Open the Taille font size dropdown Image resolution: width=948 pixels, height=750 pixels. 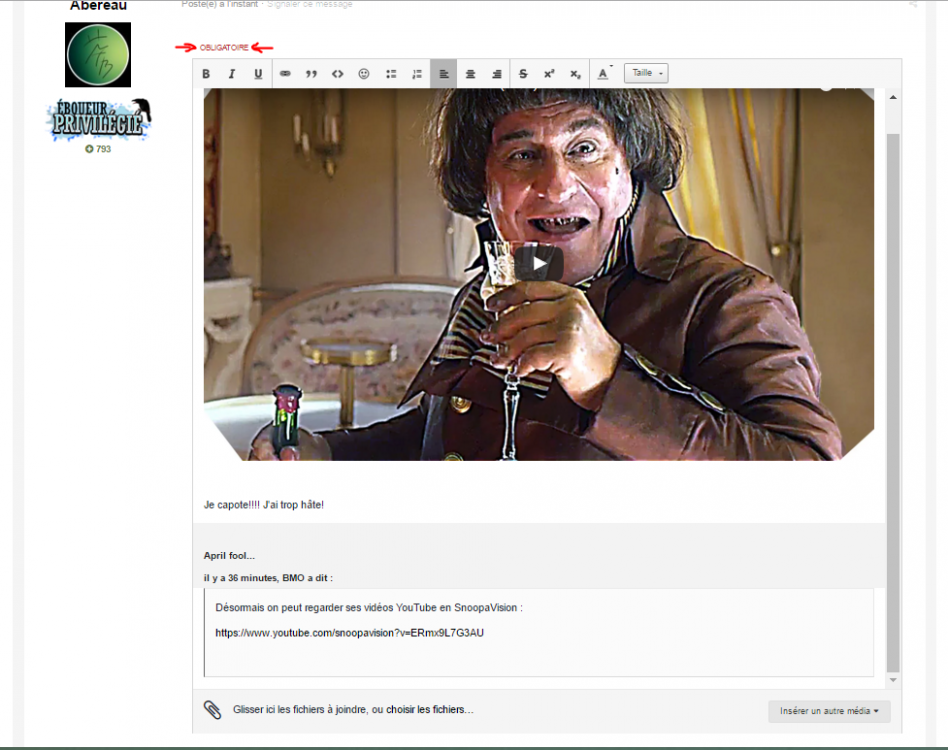(x=645, y=73)
